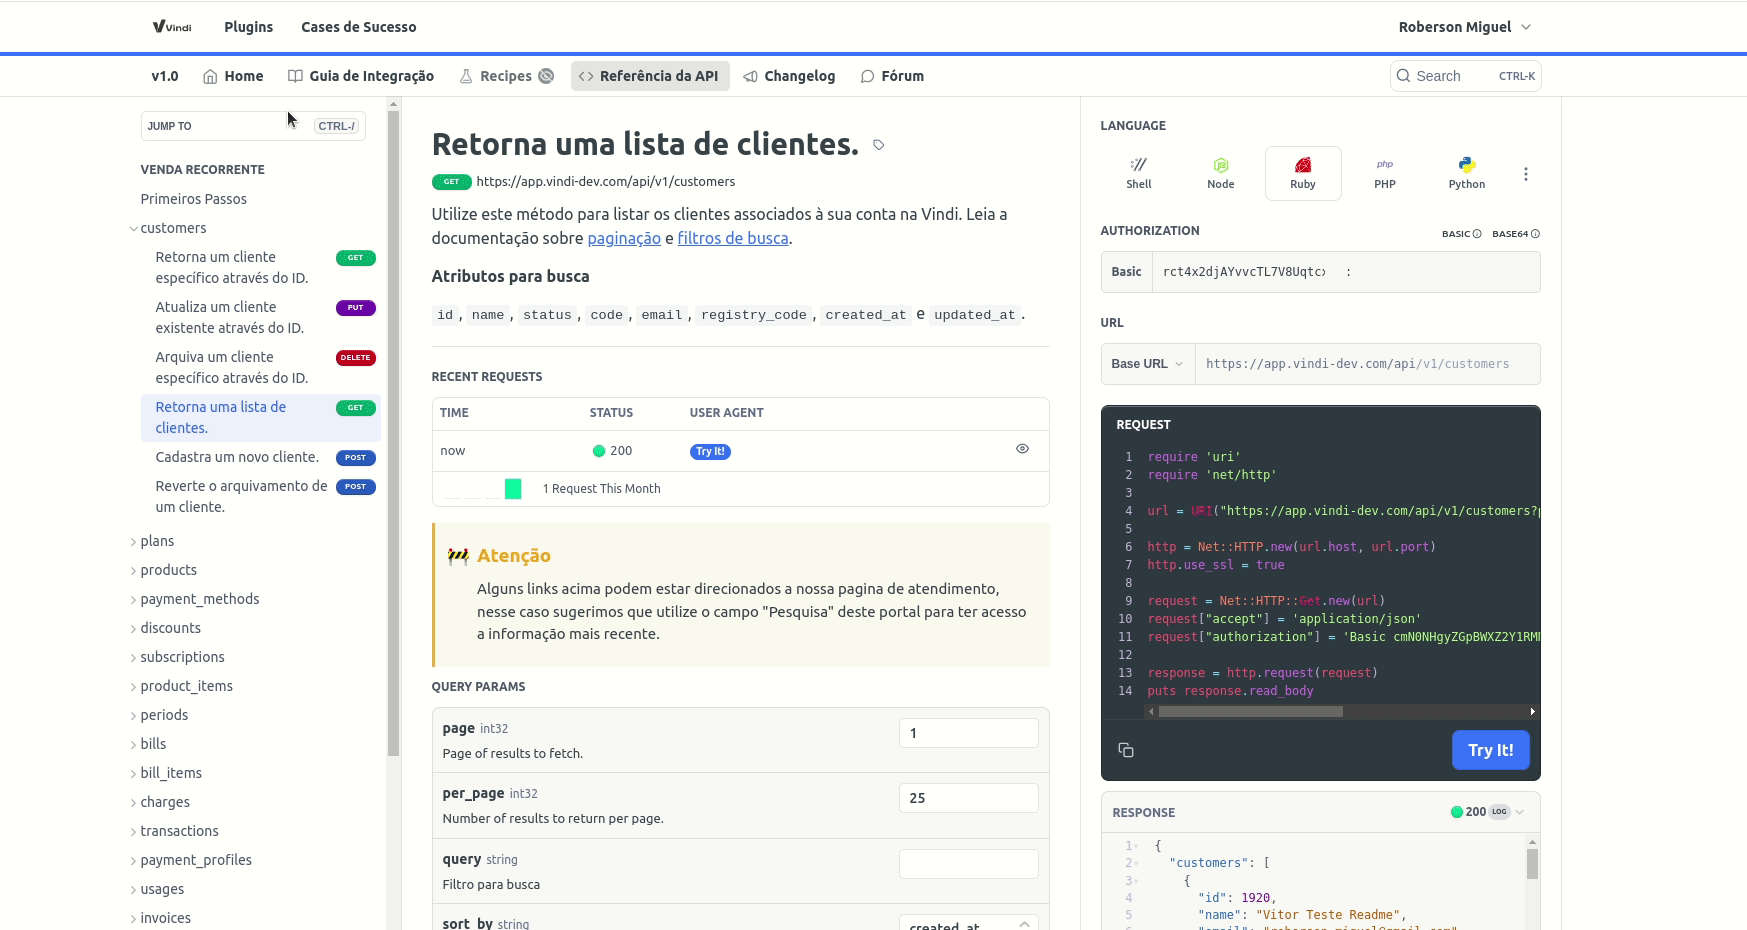
Task: Click the blue Try It! button
Action: 1490,750
